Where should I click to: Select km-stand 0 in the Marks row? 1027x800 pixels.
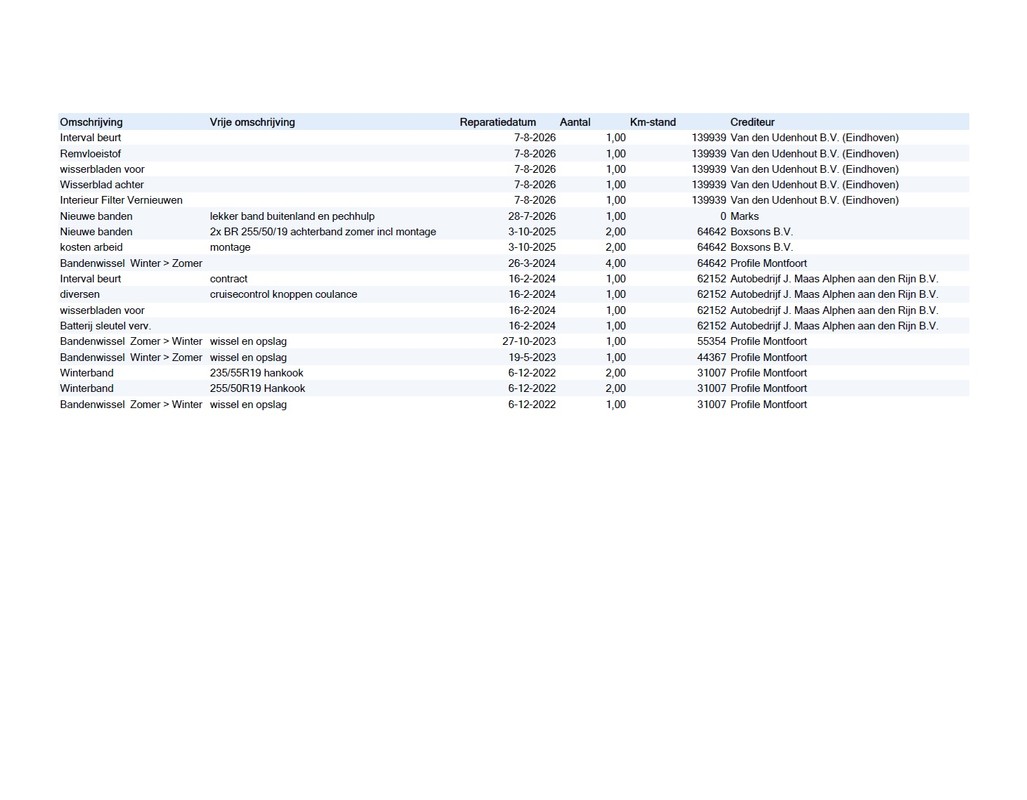(723, 216)
